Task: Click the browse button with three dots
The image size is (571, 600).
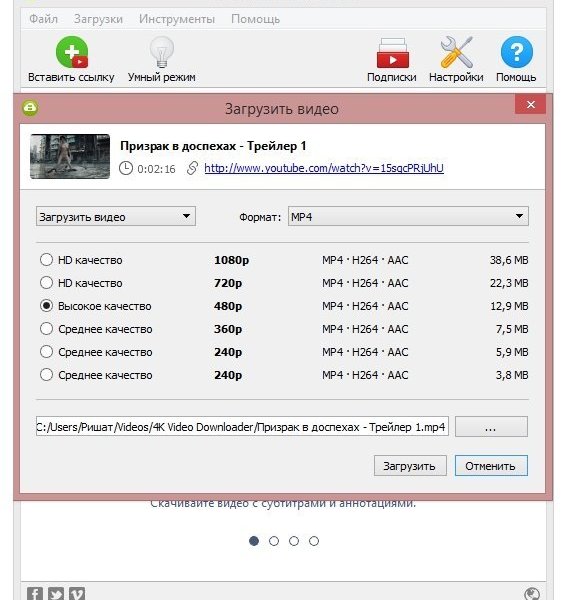Action: [491, 427]
